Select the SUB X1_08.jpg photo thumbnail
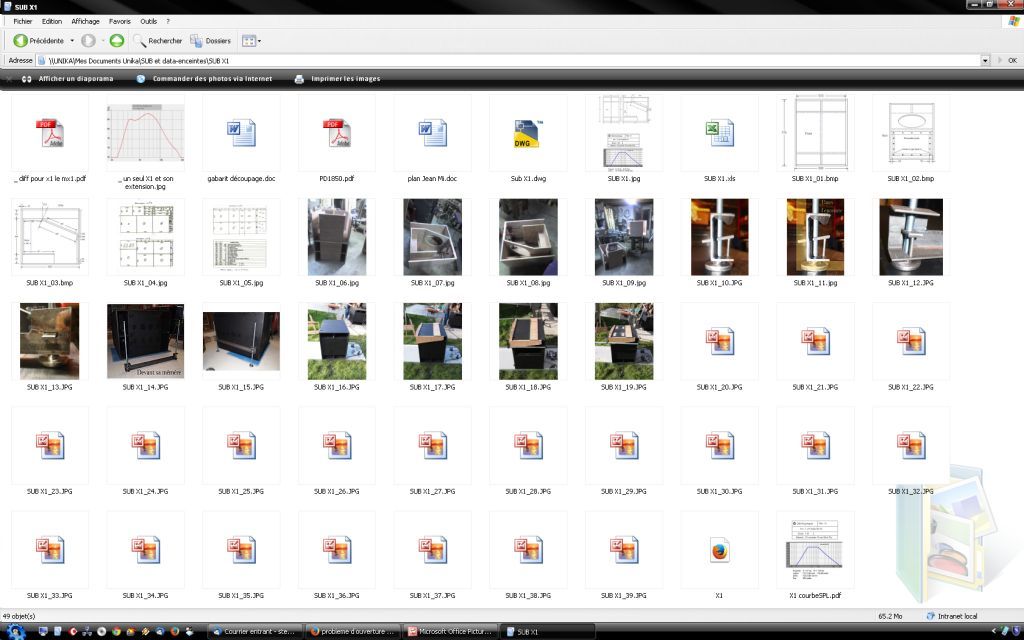 pyautogui.click(x=528, y=237)
